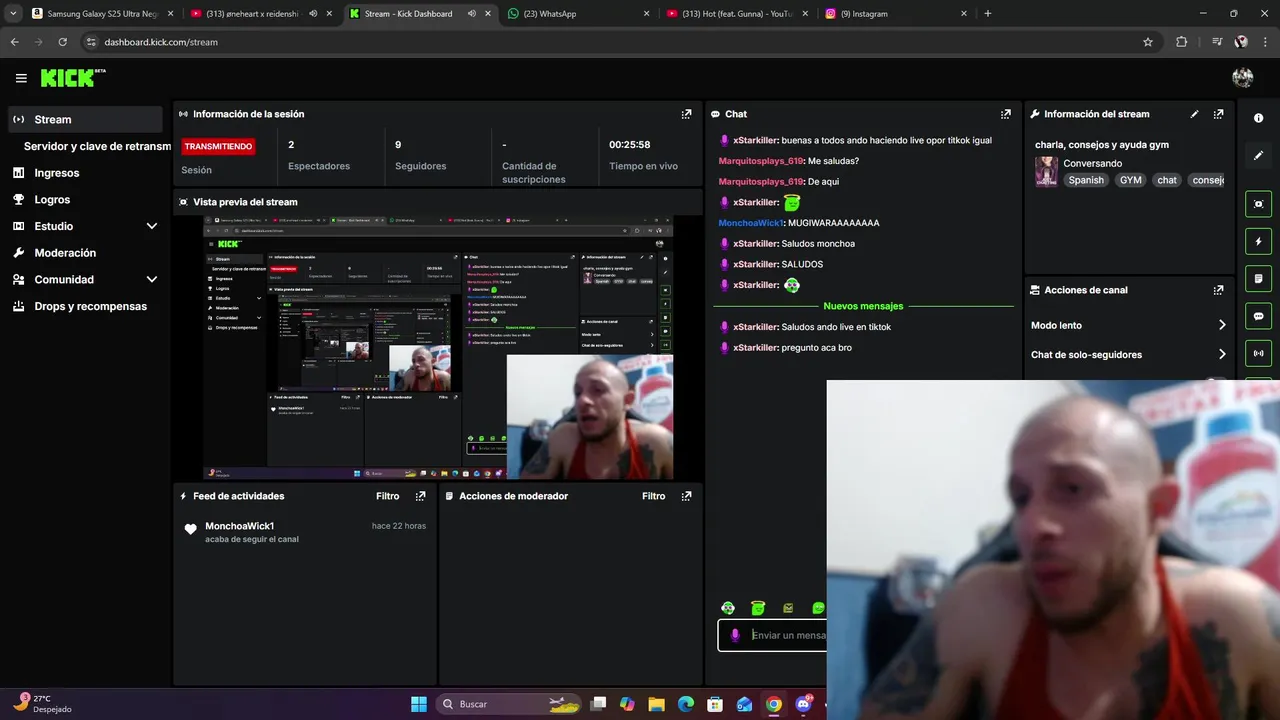Click MonchoaWick1 in activity feed

tap(239, 526)
